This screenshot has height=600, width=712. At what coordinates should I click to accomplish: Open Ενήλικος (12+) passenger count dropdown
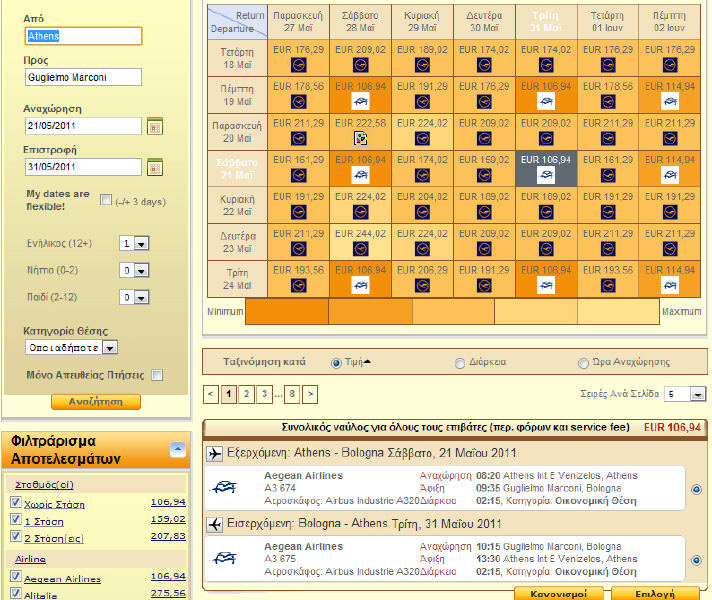(x=134, y=243)
